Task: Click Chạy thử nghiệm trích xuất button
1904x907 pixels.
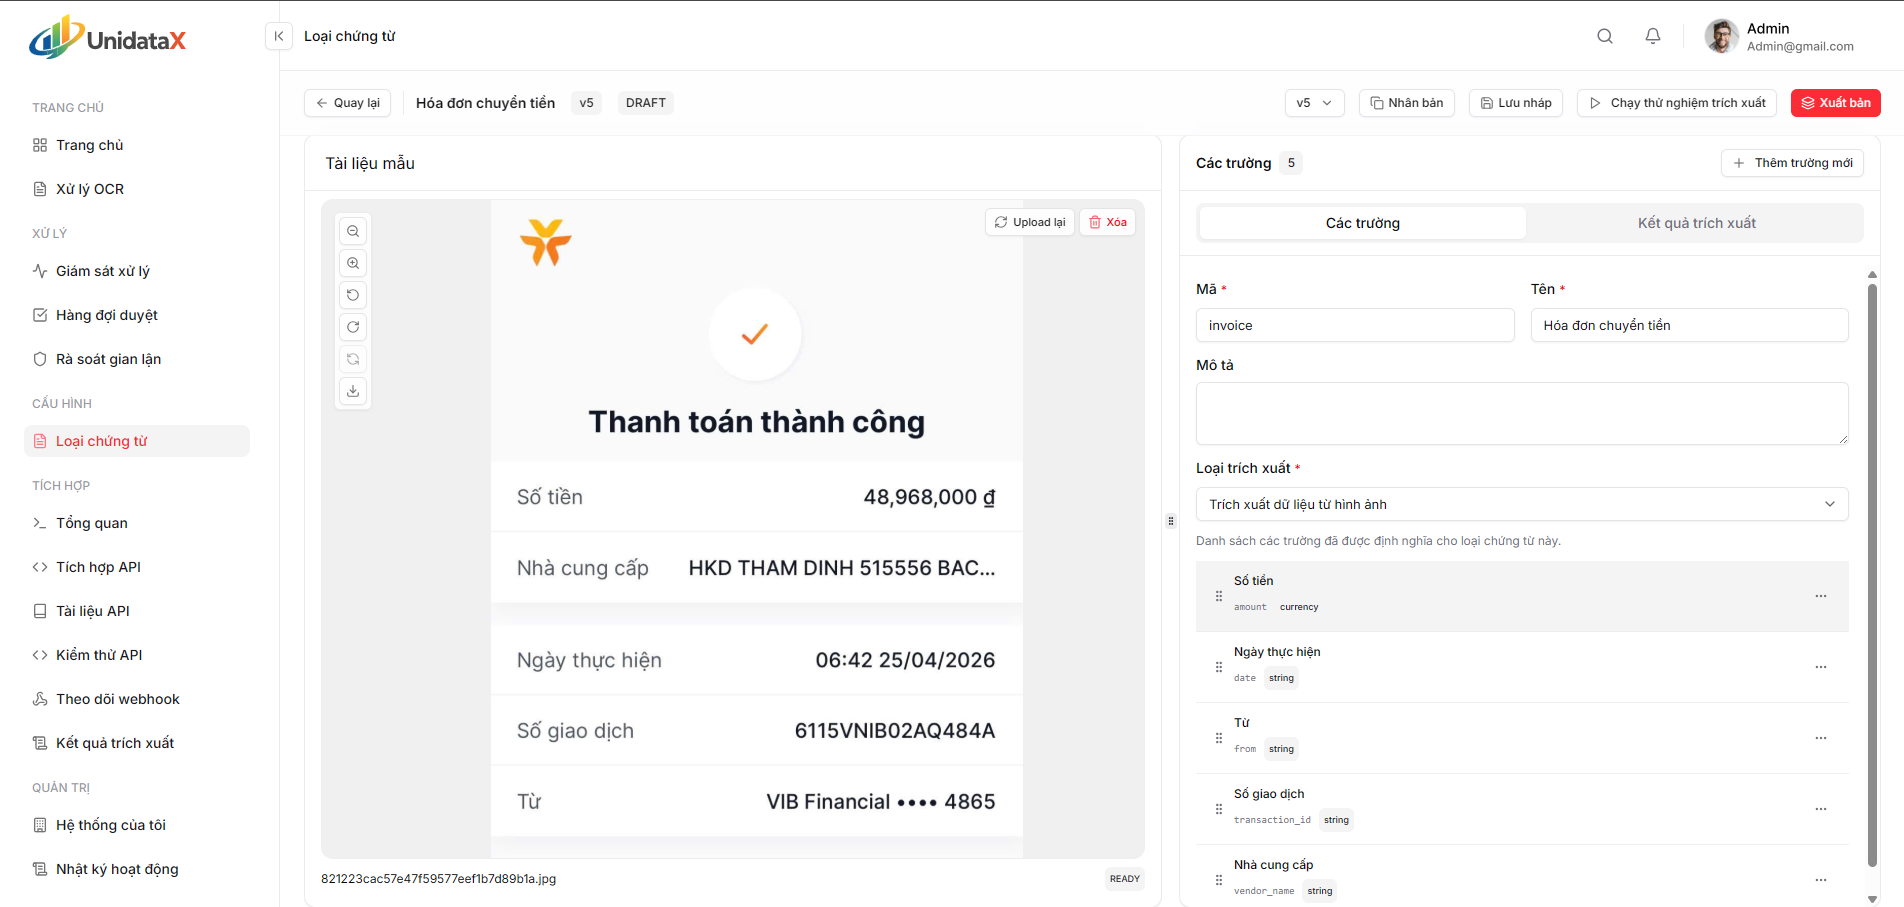Action: (x=1676, y=103)
